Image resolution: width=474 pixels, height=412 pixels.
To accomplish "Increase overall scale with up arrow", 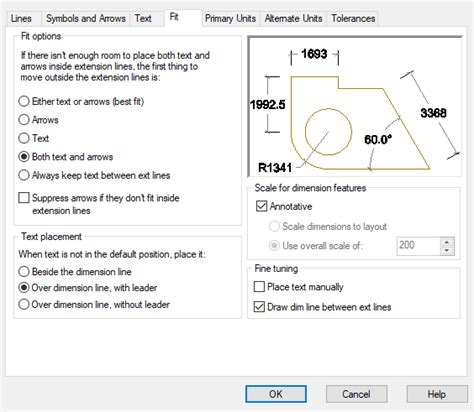I will (x=447, y=242).
